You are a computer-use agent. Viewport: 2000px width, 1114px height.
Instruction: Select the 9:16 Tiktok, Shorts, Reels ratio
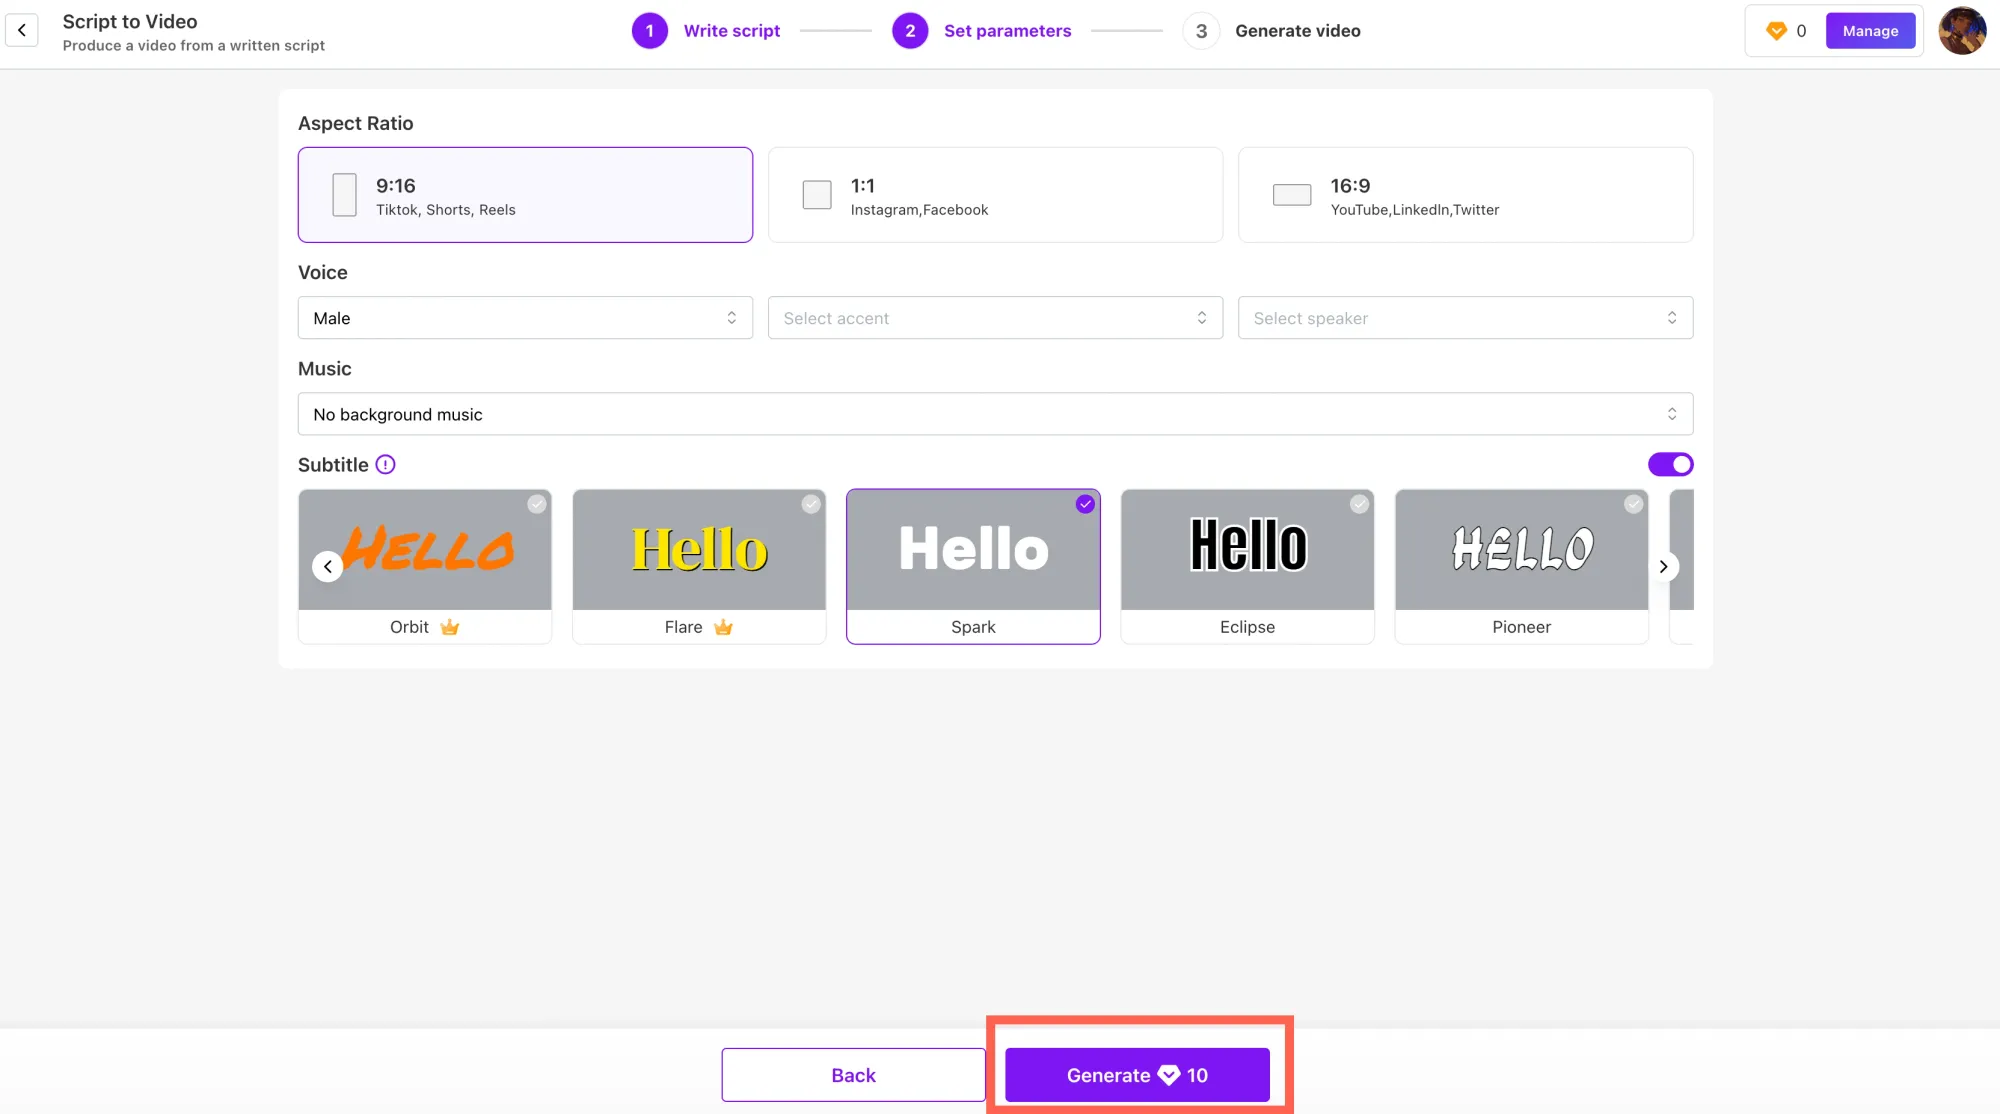[525, 195]
